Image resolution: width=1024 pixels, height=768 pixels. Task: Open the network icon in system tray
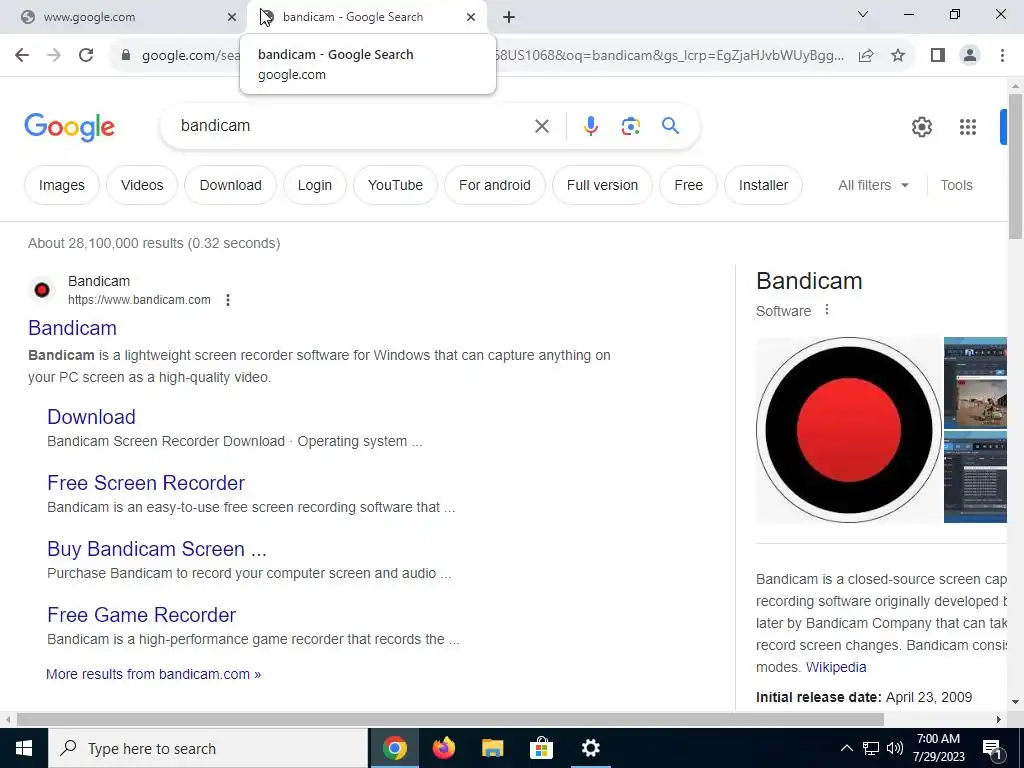click(x=871, y=748)
